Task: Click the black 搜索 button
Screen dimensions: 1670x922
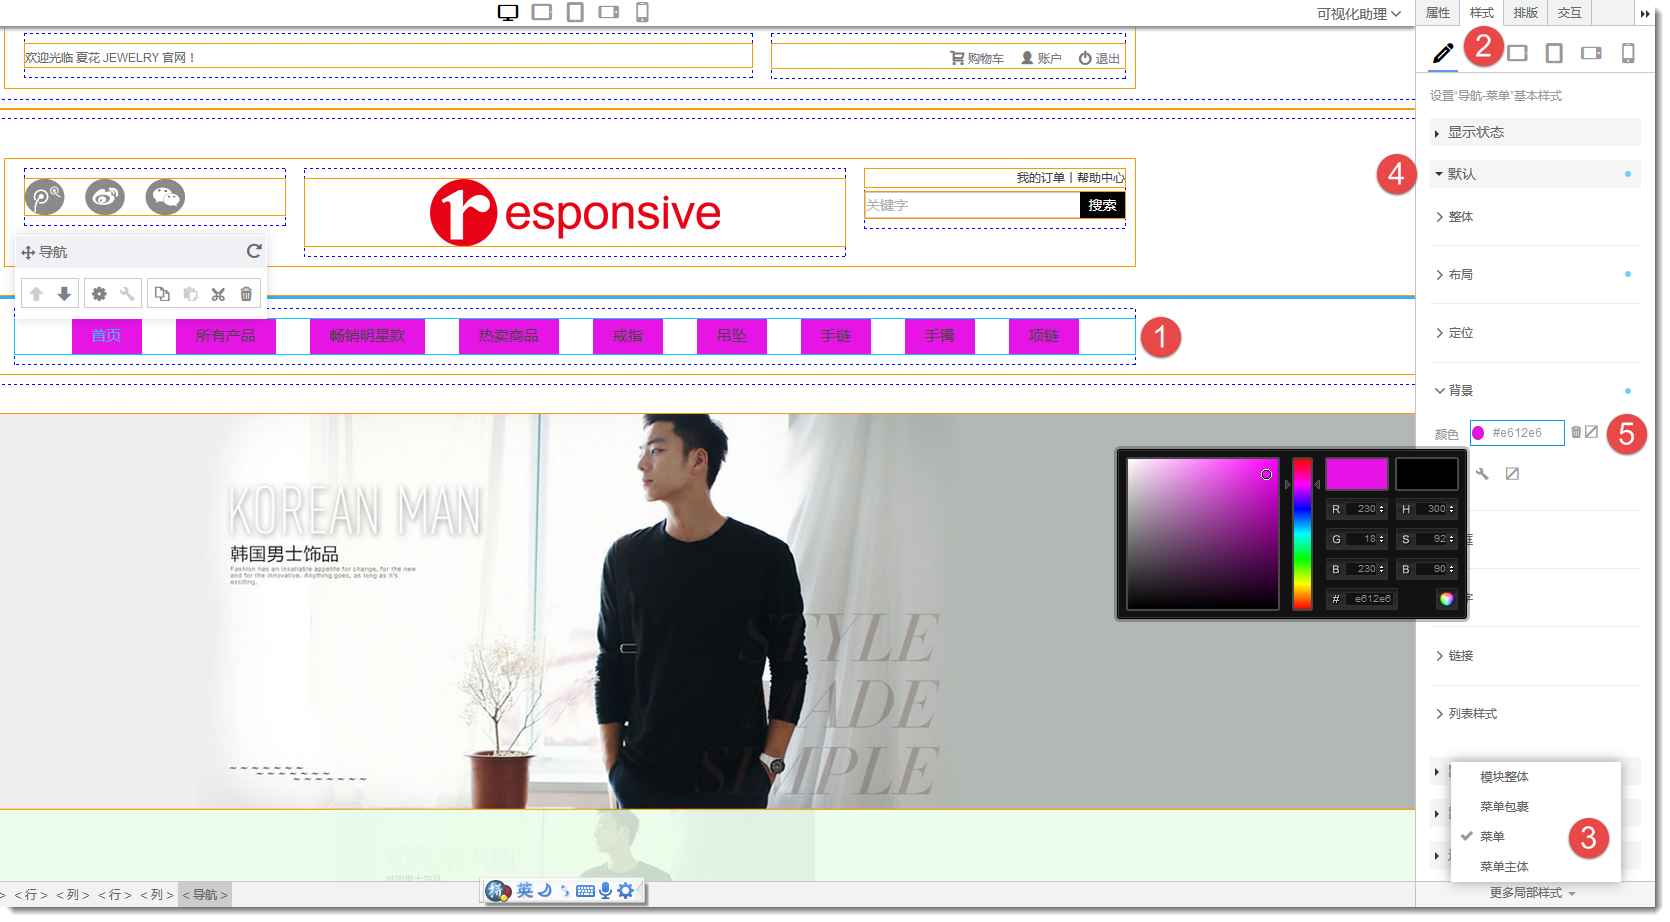Action: point(1102,205)
